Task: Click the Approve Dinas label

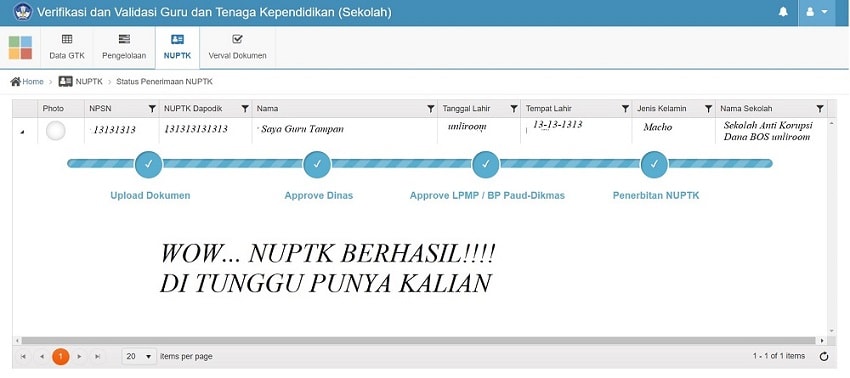Action: coord(319,195)
